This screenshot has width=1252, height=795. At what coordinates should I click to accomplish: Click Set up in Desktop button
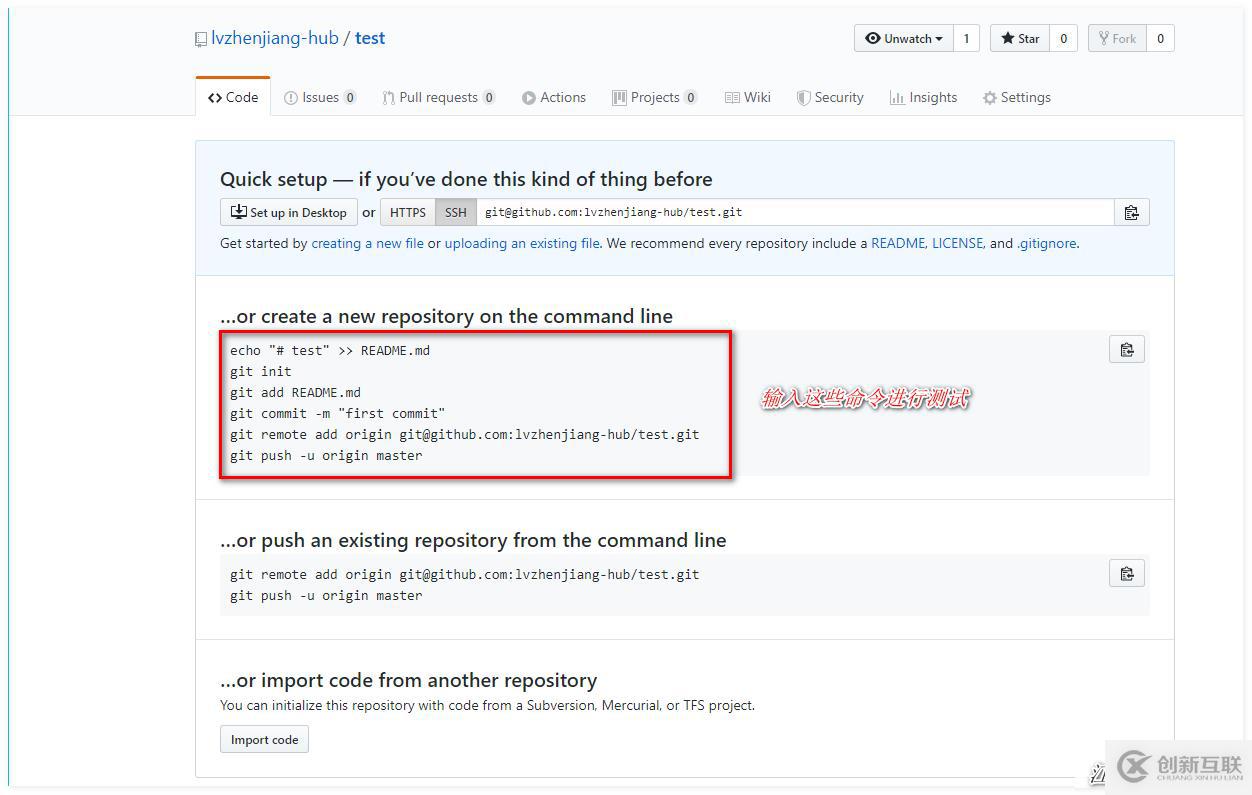click(x=289, y=212)
